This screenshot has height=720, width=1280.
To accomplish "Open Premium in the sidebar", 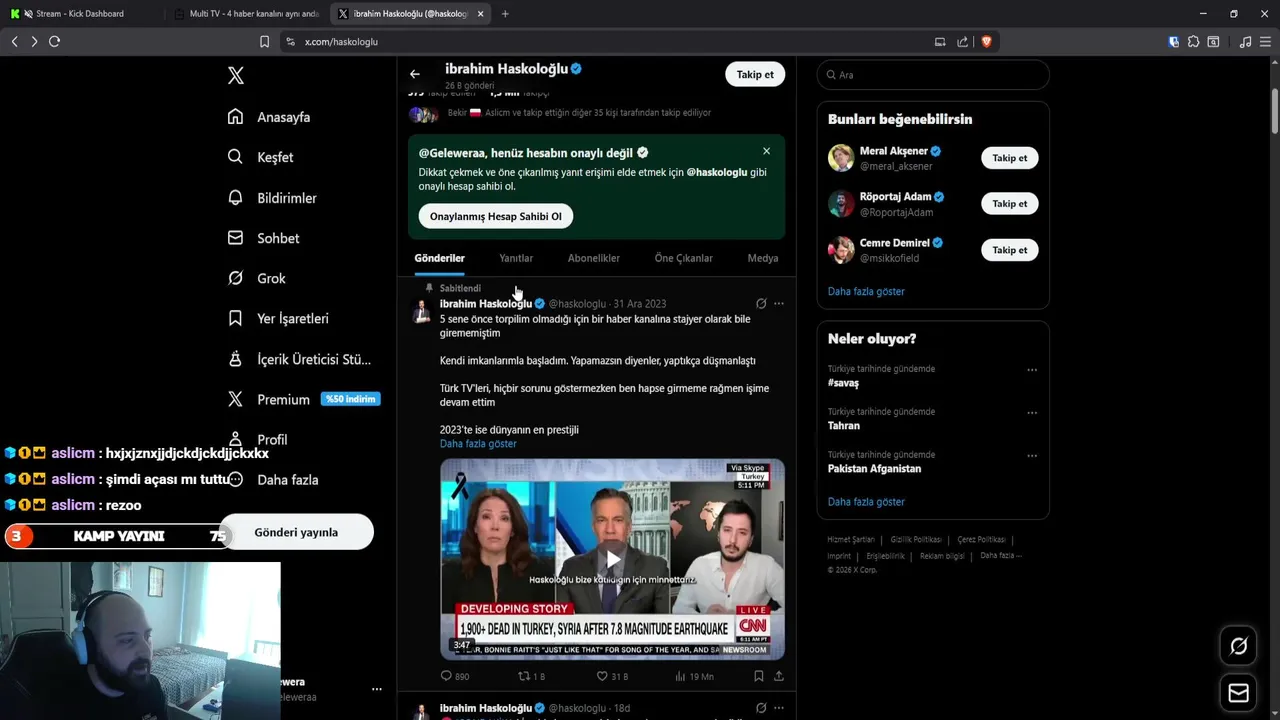I will coord(302,399).
